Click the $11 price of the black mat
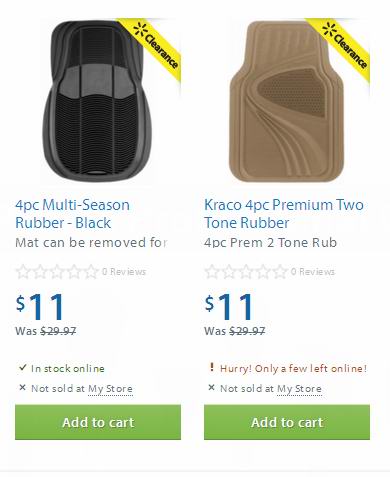Image resolution: width=390 pixels, height=477 pixels. (x=40, y=306)
